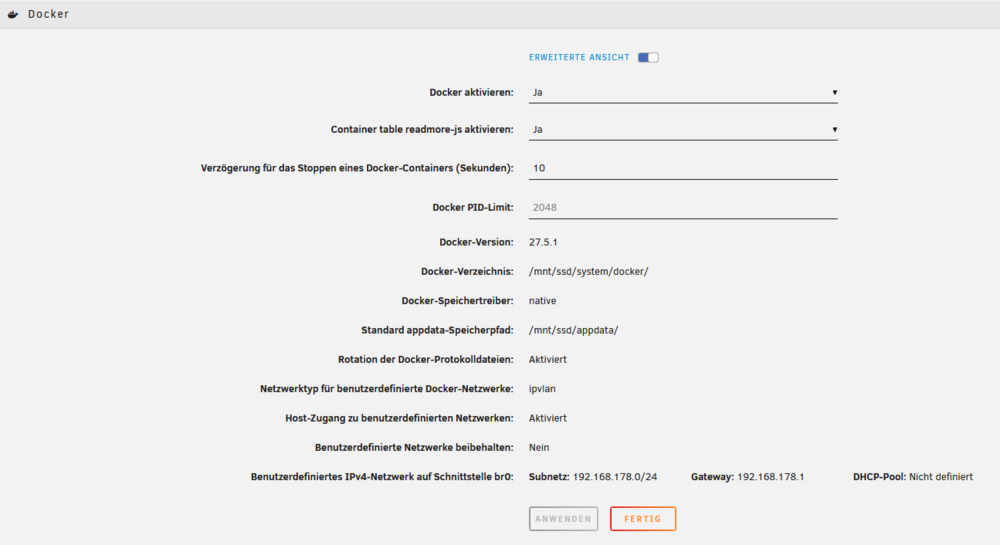Click the appdata path /mnt/ssd/appdata/

click(573, 330)
